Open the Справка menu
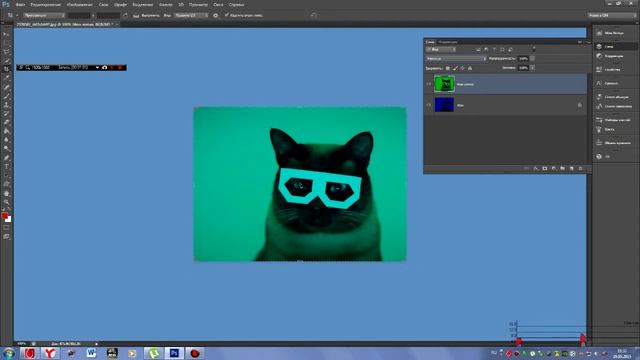The height and width of the screenshot is (360, 640). coord(236,4)
